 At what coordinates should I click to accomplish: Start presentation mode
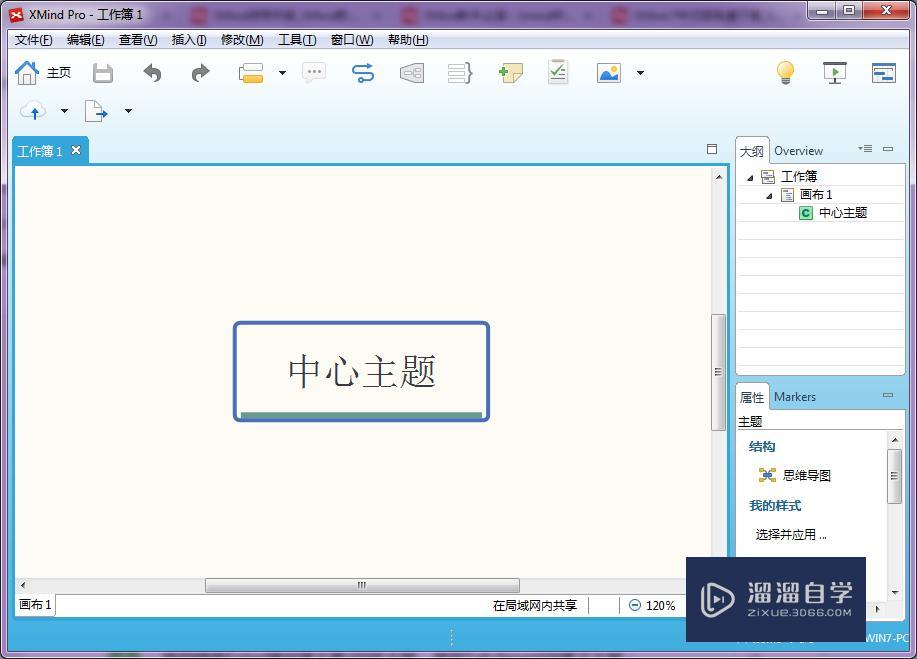(835, 73)
